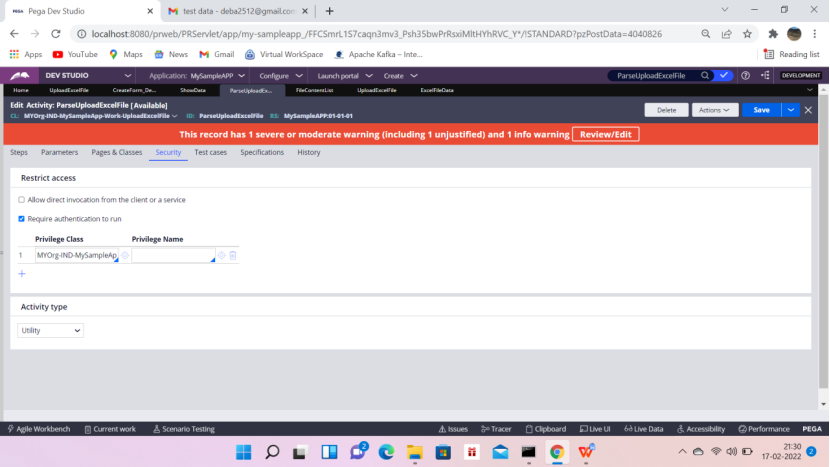Switch to the ExcelFileData open rule tab
Viewport: 830px width, 467px height.
coord(437,91)
